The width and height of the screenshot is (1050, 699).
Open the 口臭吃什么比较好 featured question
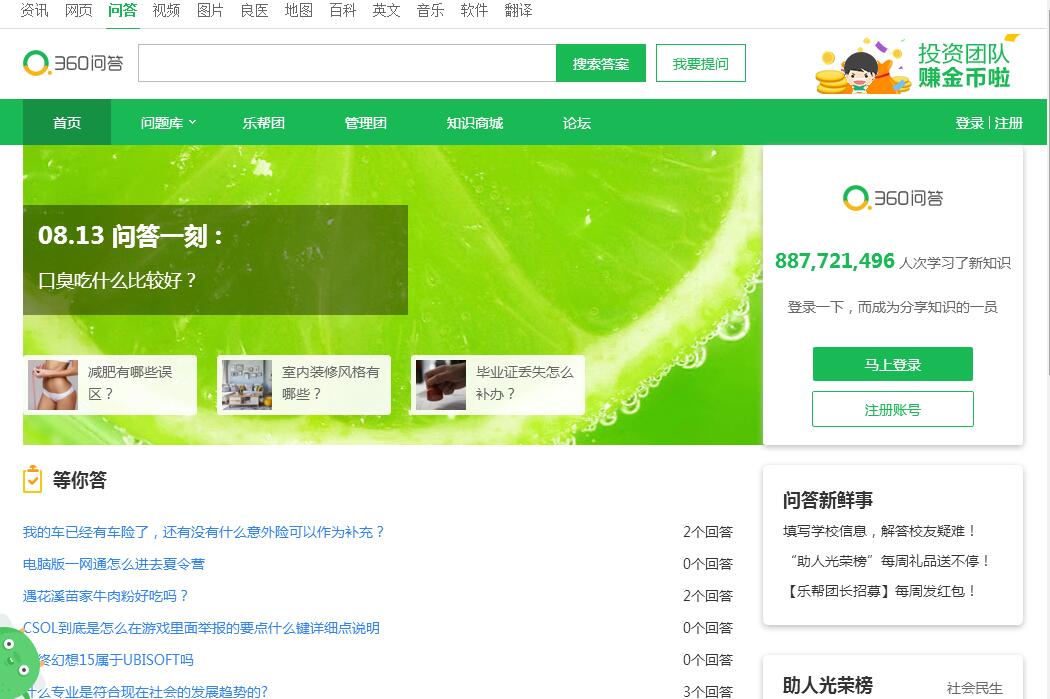pos(118,281)
